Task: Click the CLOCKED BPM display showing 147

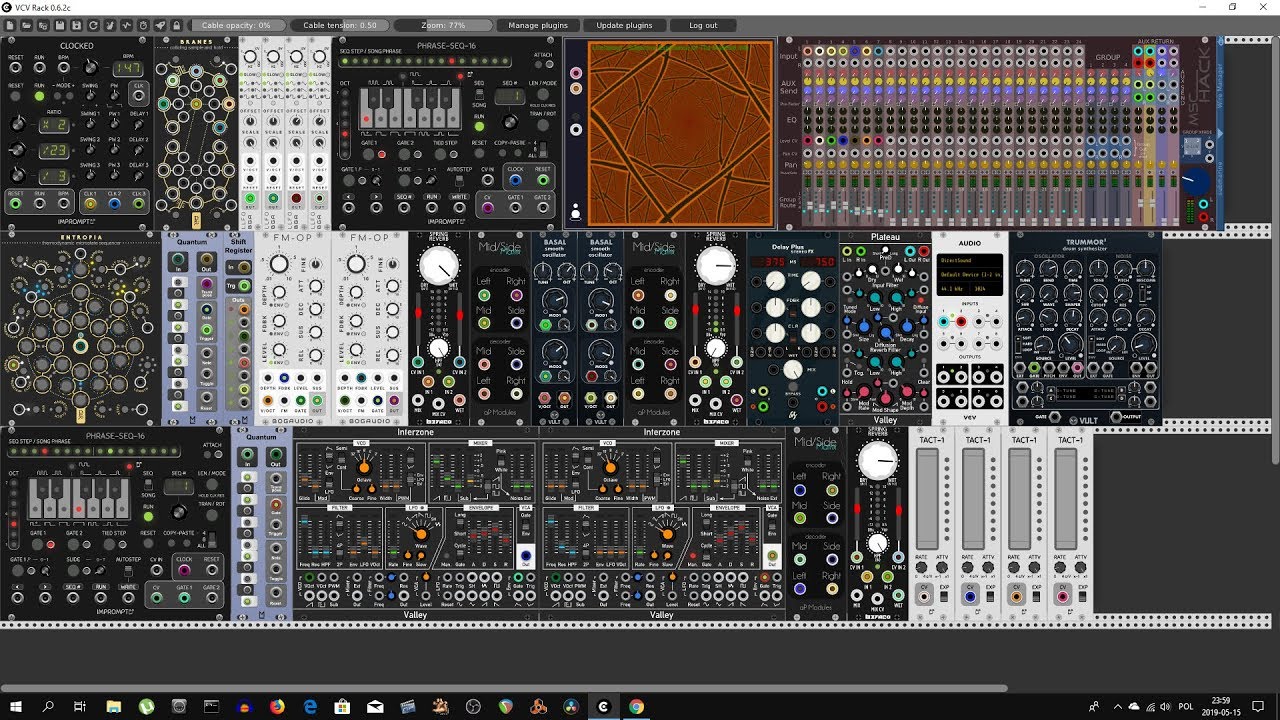Action: pyautogui.click(x=127, y=68)
